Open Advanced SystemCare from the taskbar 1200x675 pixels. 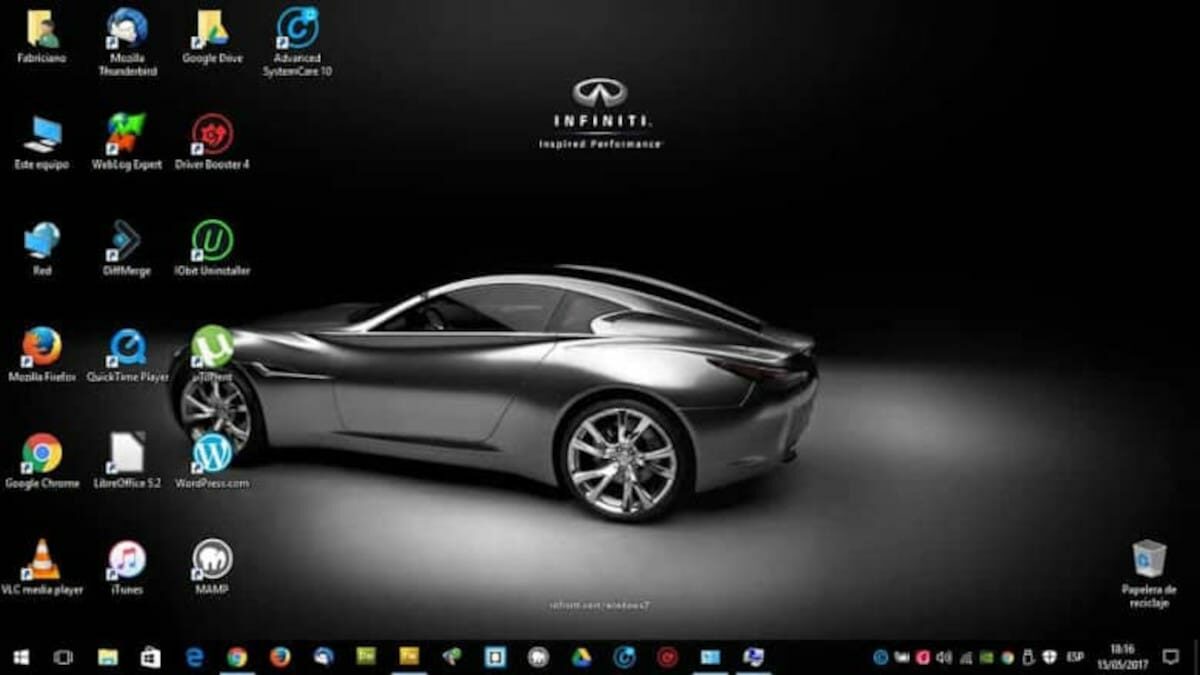click(625, 657)
